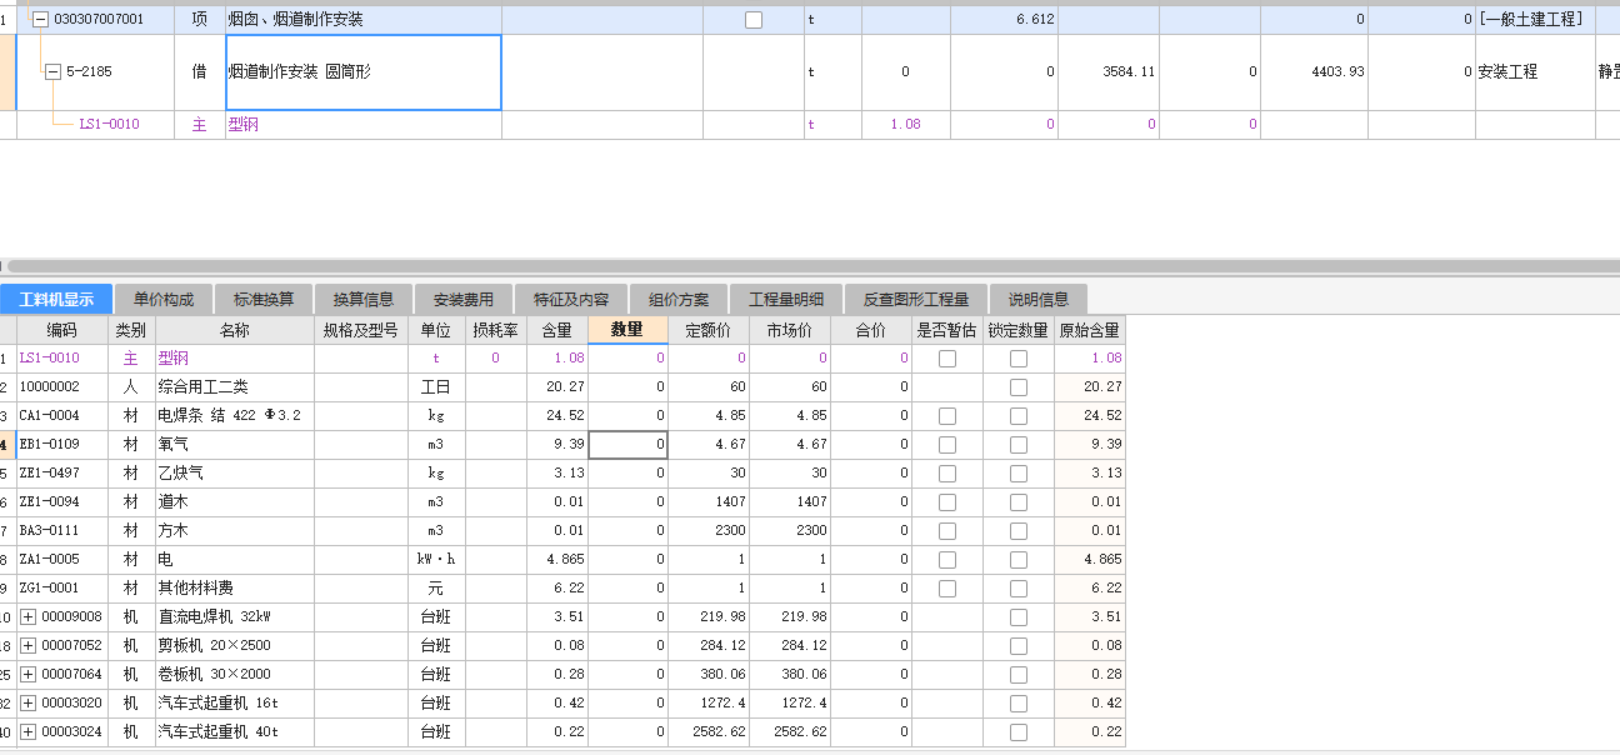The width and height of the screenshot is (1620, 755).
Task: Click the code cell CA1-0004
Action: pyautogui.click(x=61, y=415)
